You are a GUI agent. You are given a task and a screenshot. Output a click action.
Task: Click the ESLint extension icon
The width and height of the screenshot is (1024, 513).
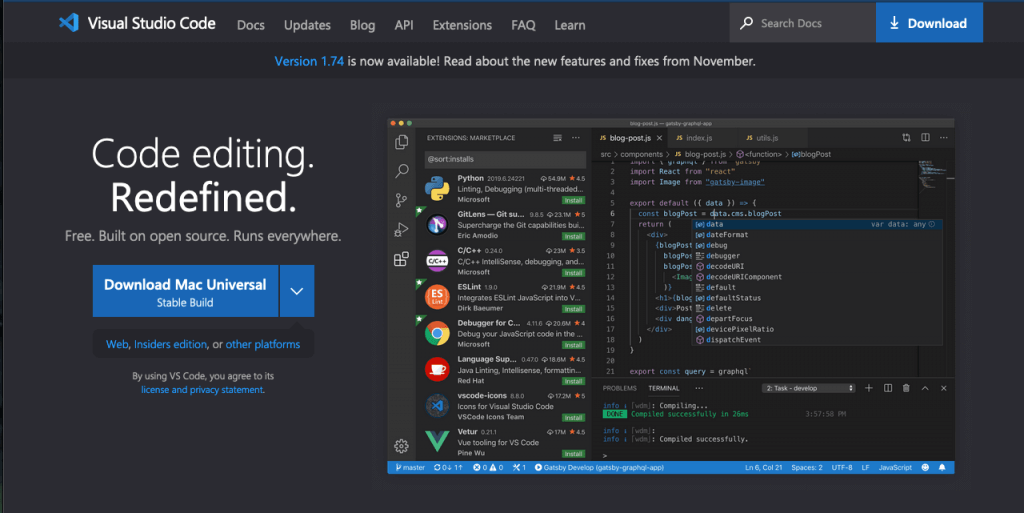[x=437, y=297]
